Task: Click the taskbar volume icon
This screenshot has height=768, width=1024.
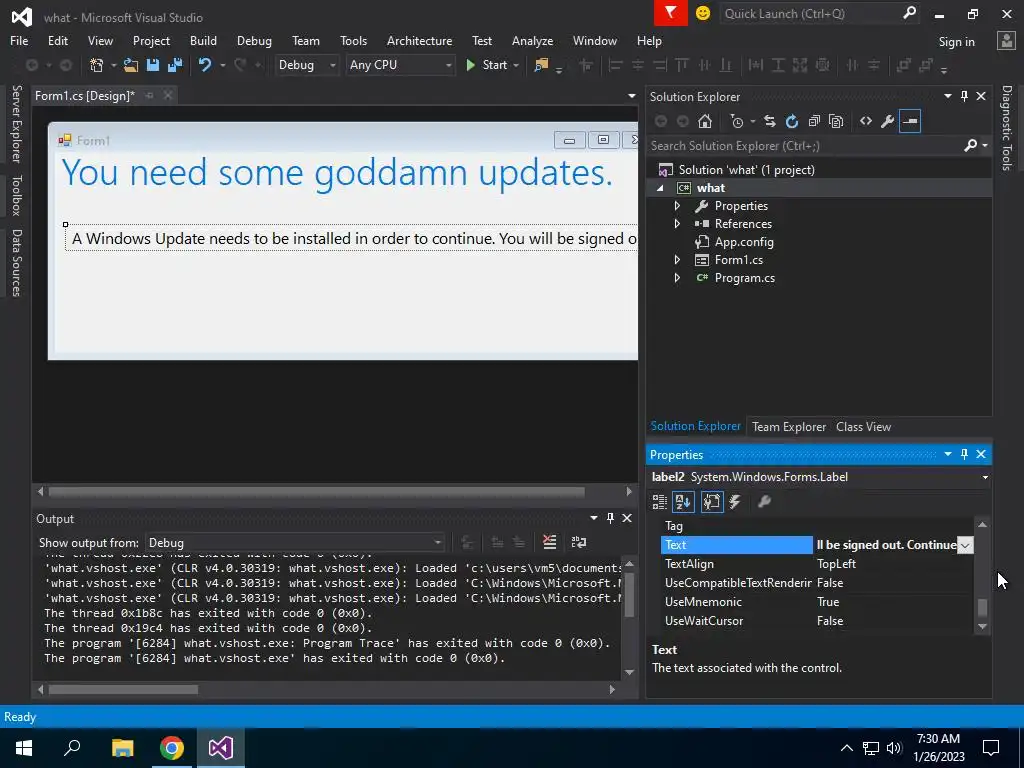Action: point(893,748)
